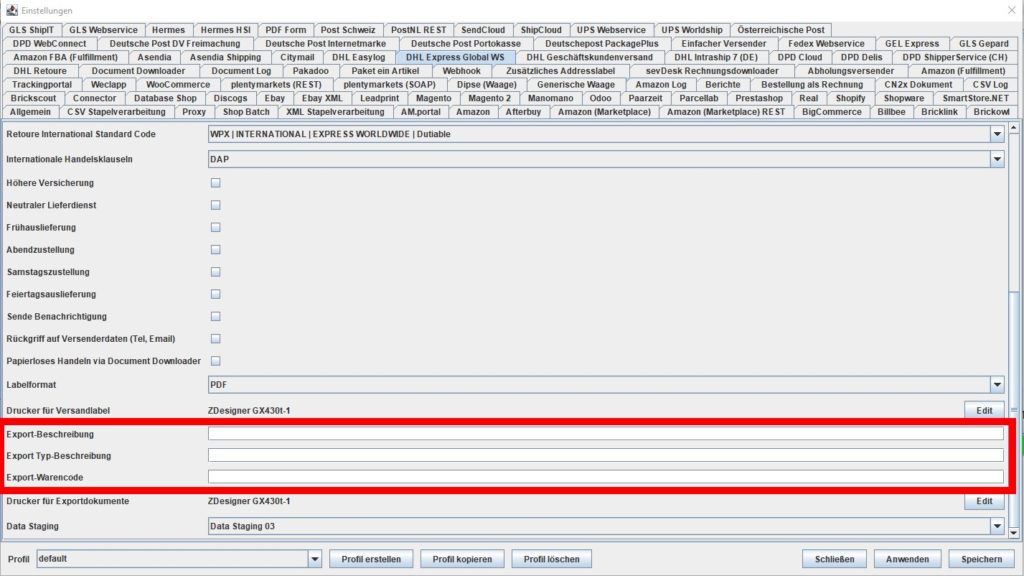Tick the Samstagszustellung checkbox

216,272
